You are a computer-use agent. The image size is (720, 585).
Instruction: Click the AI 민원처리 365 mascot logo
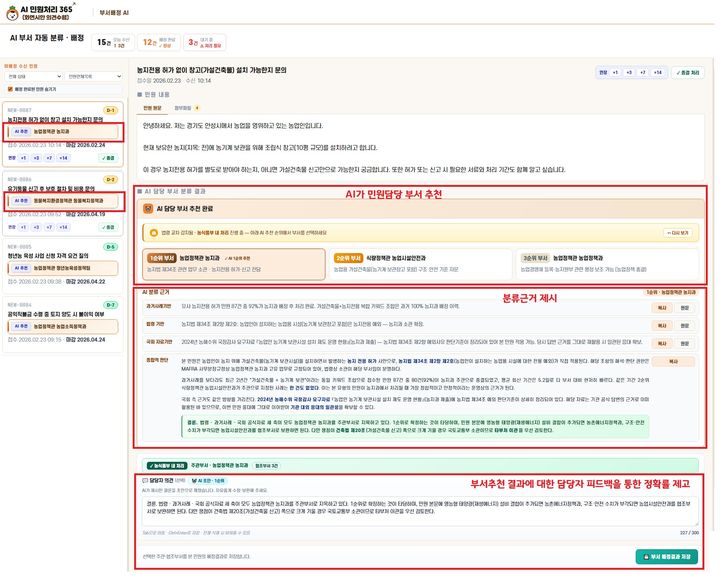click(x=12, y=13)
